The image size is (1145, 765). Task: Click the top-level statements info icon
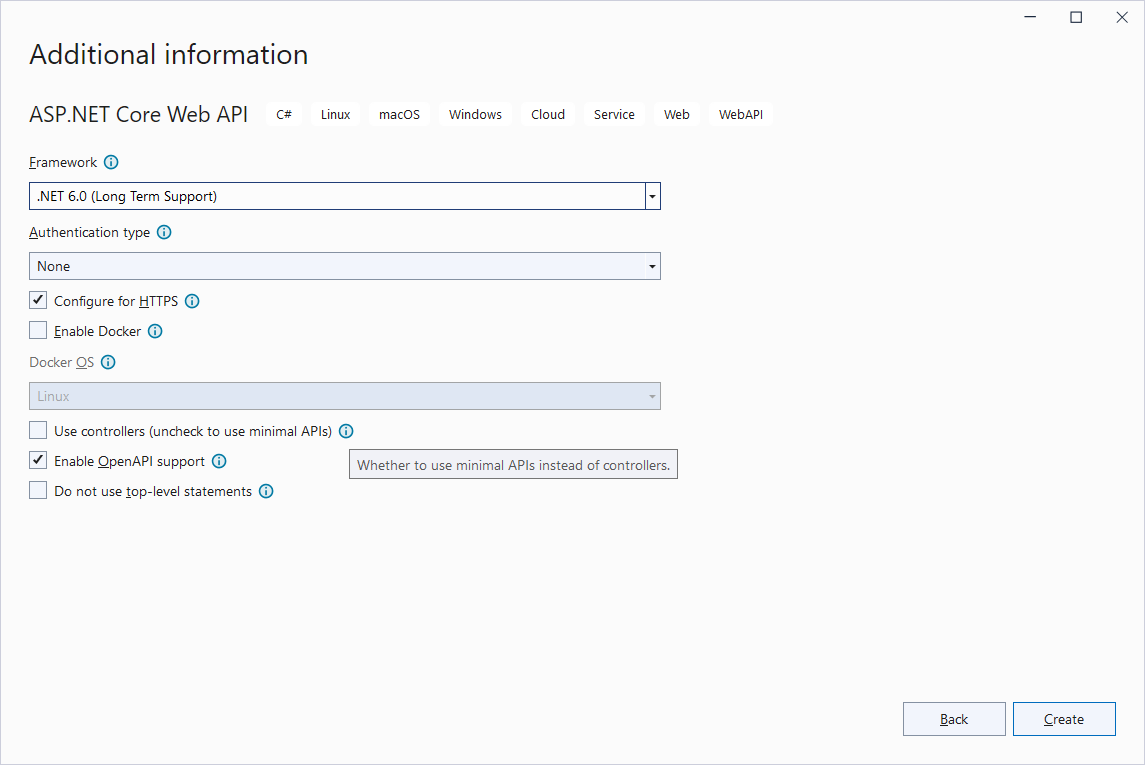click(265, 490)
